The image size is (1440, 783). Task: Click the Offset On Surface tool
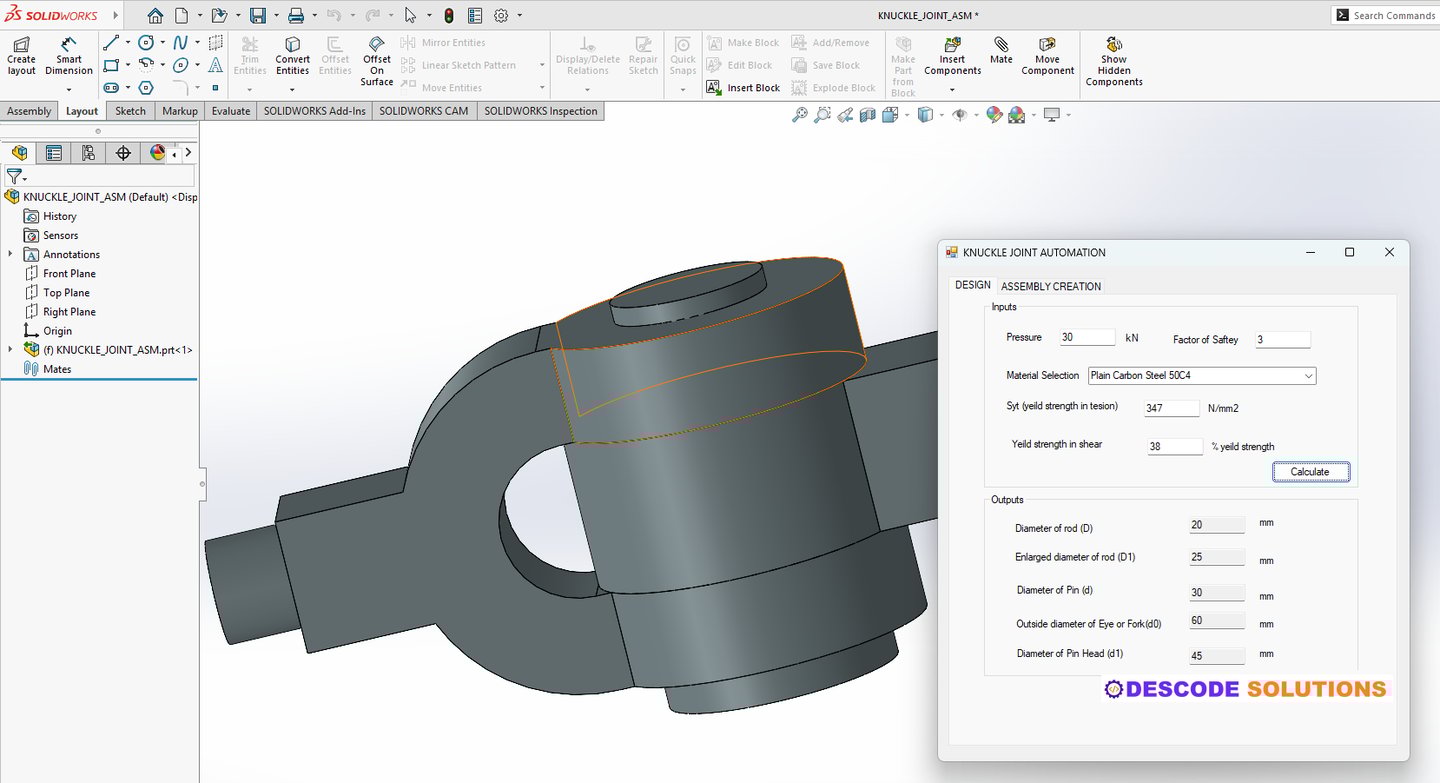tap(376, 60)
